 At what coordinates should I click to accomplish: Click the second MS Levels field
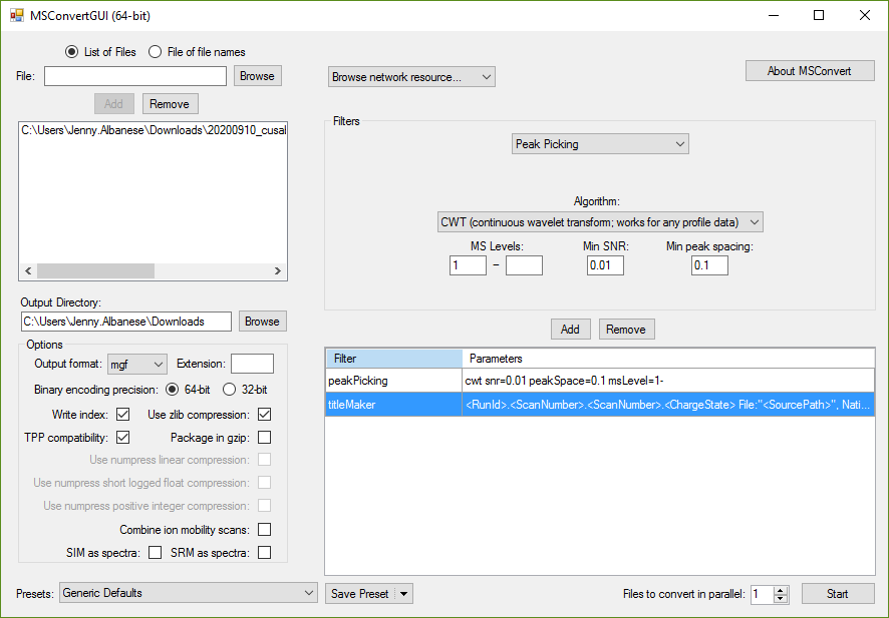click(x=524, y=265)
